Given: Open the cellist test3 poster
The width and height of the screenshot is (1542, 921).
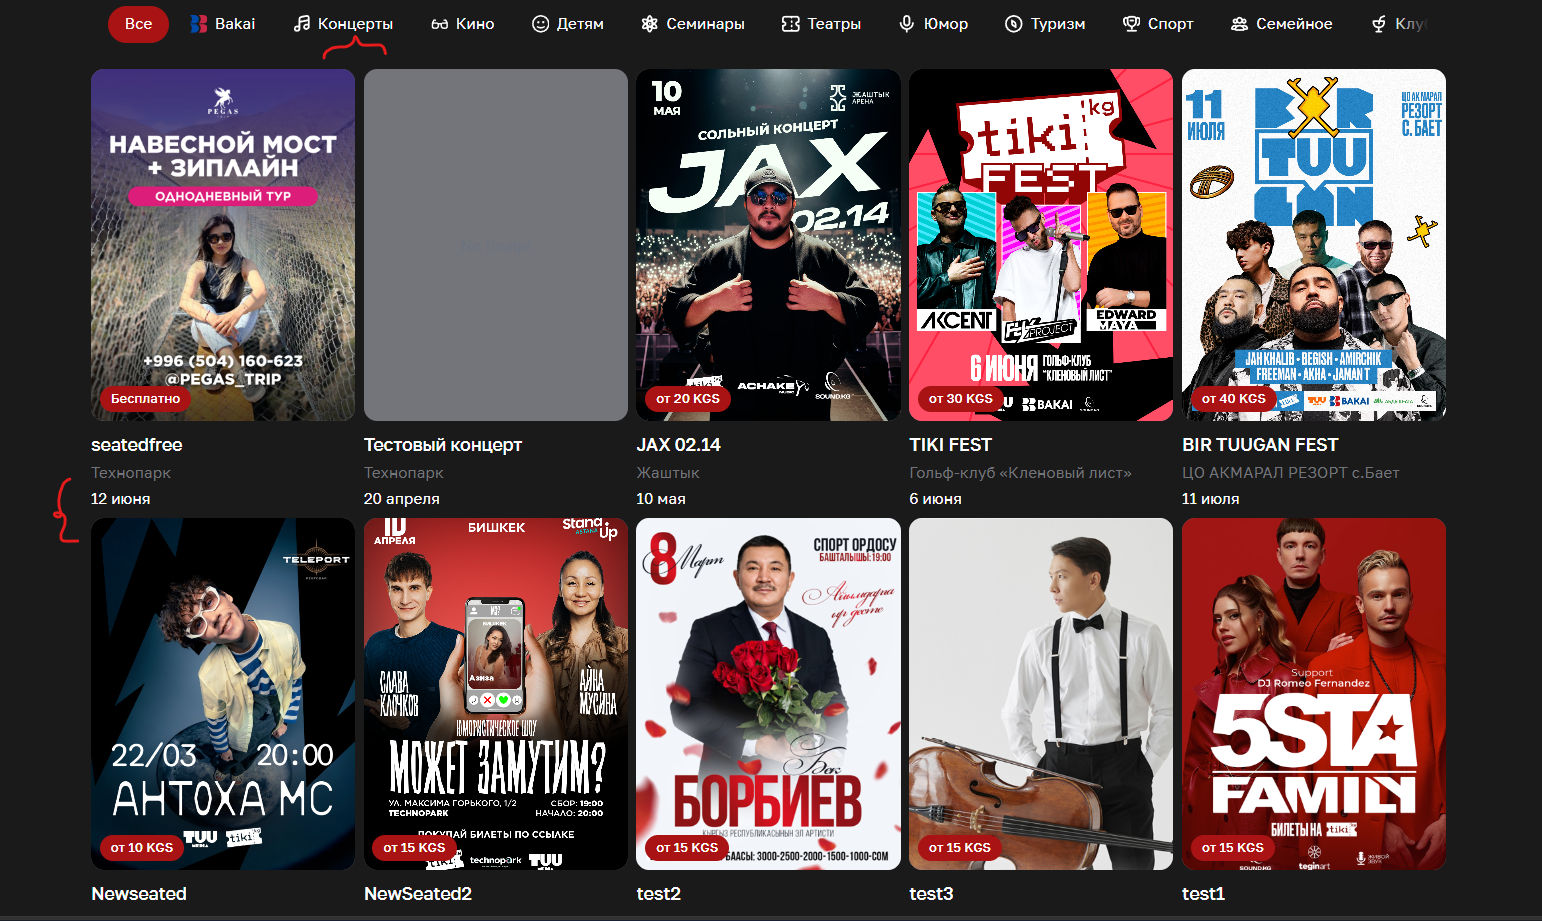Looking at the screenshot, I should 1041,694.
